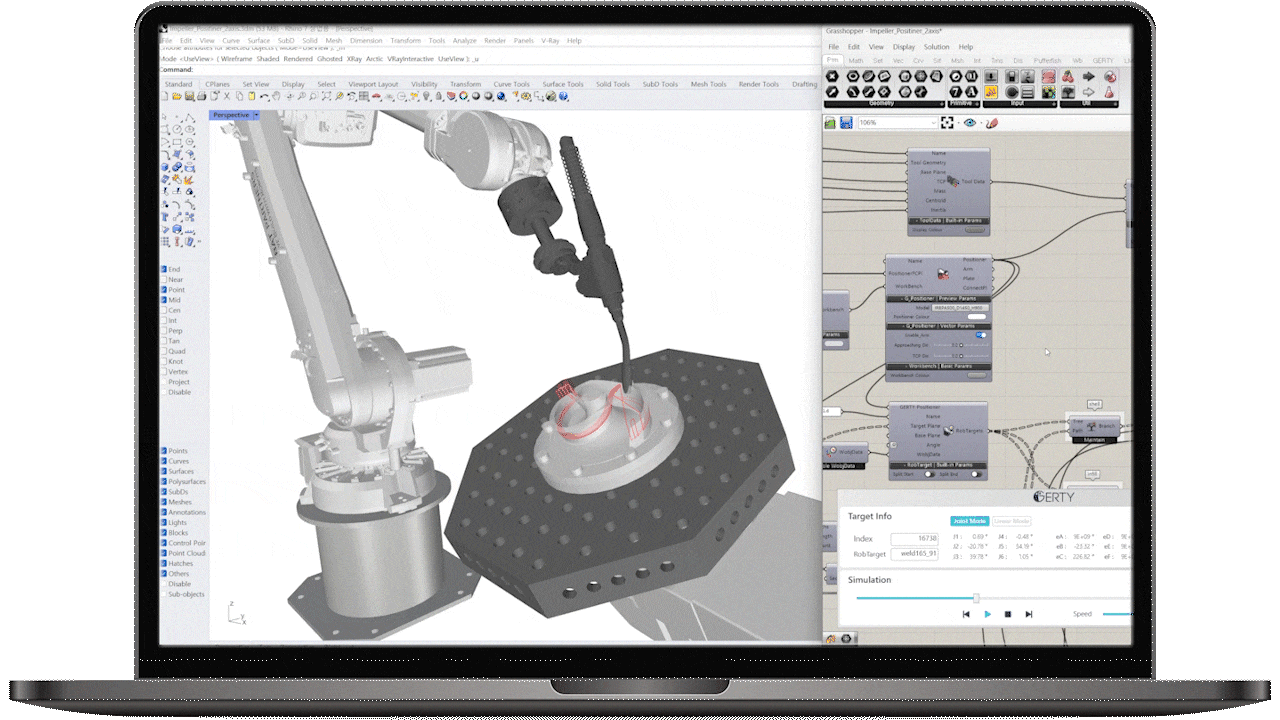The image size is (1280, 720).
Task: Toggle the Surfaces selection filter checkbox
Action: pos(165,471)
